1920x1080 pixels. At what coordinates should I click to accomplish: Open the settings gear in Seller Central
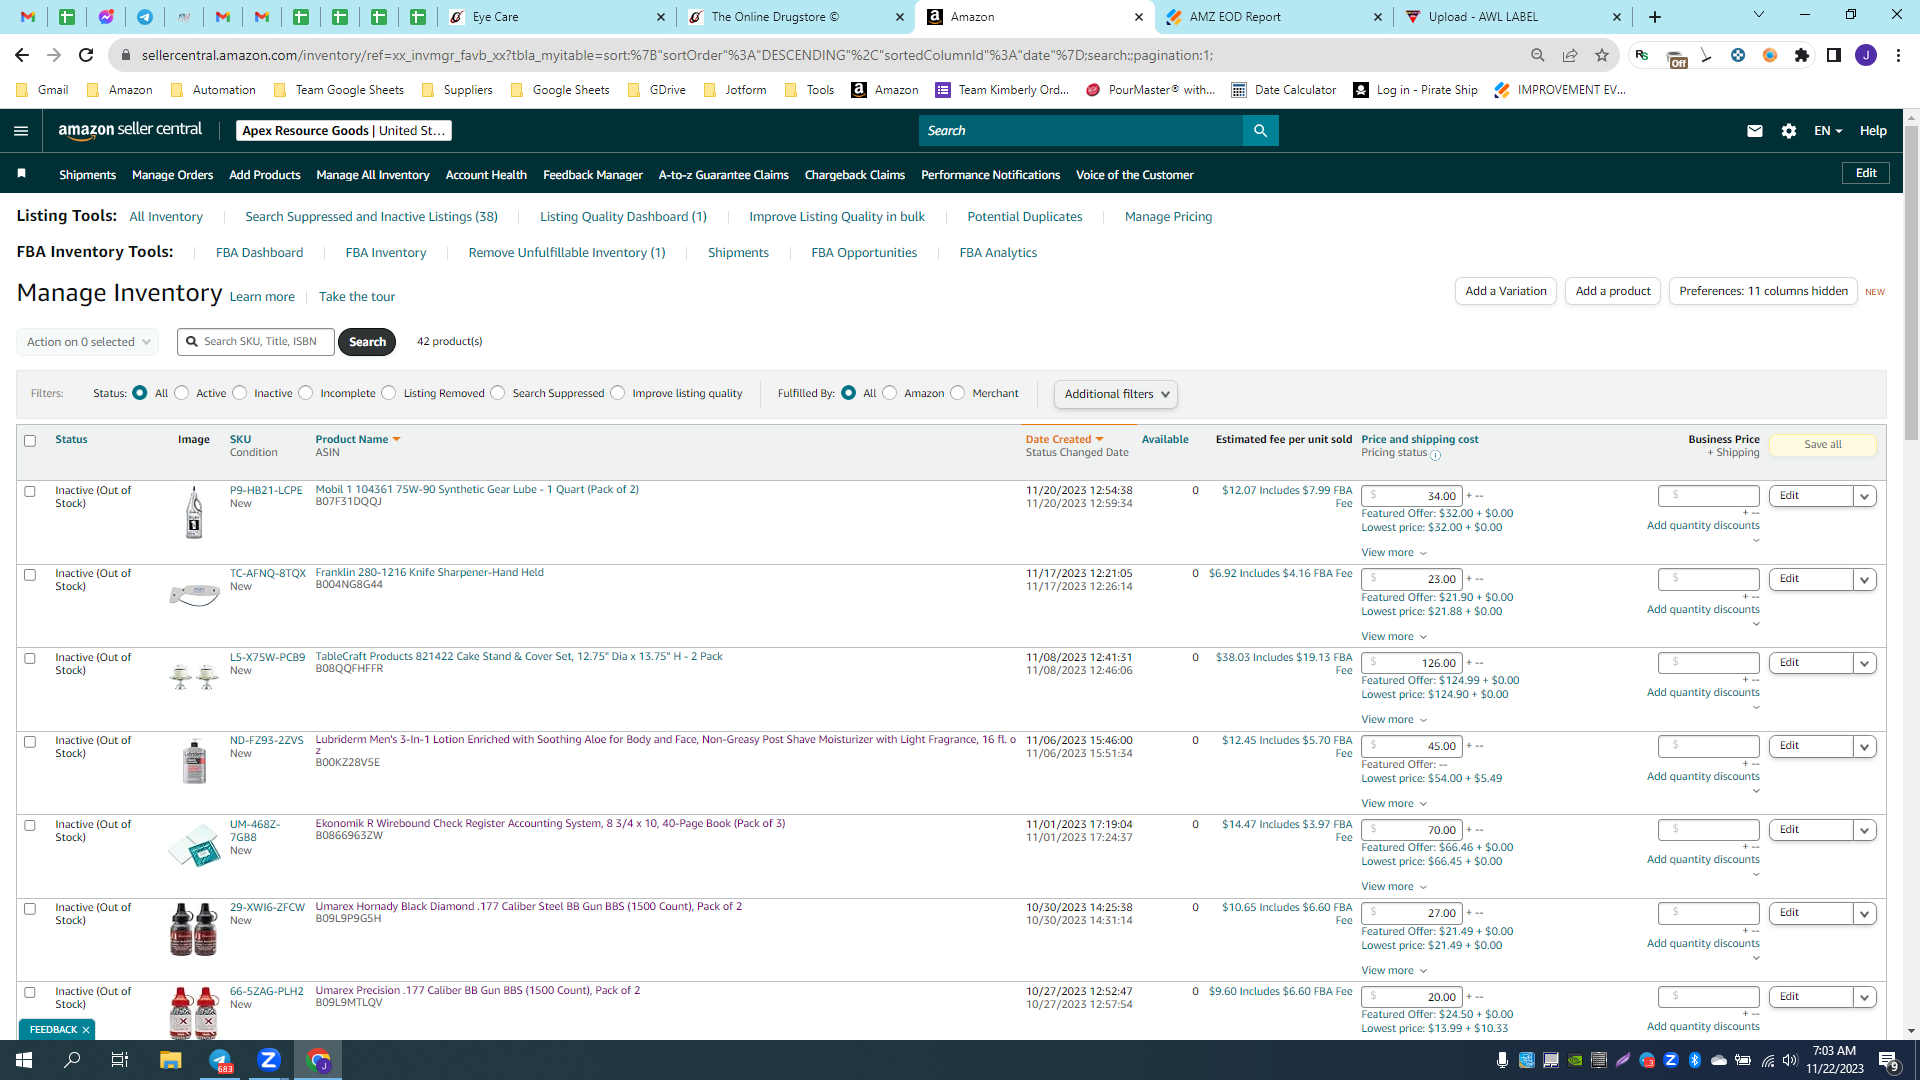pos(1789,131)
